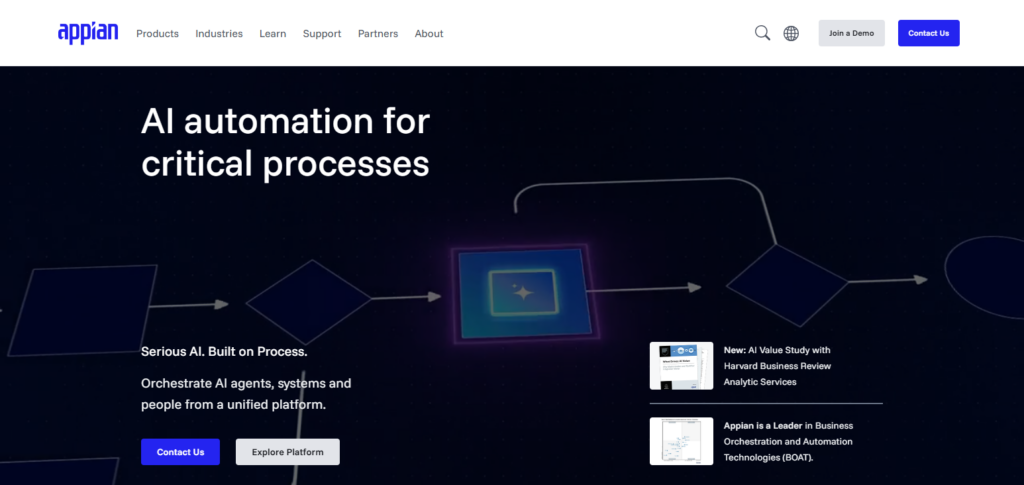Image resolution: width=1024 pixels, height=485 pixels.
Task: Open the Partners menu
Action: click(377, 33)
